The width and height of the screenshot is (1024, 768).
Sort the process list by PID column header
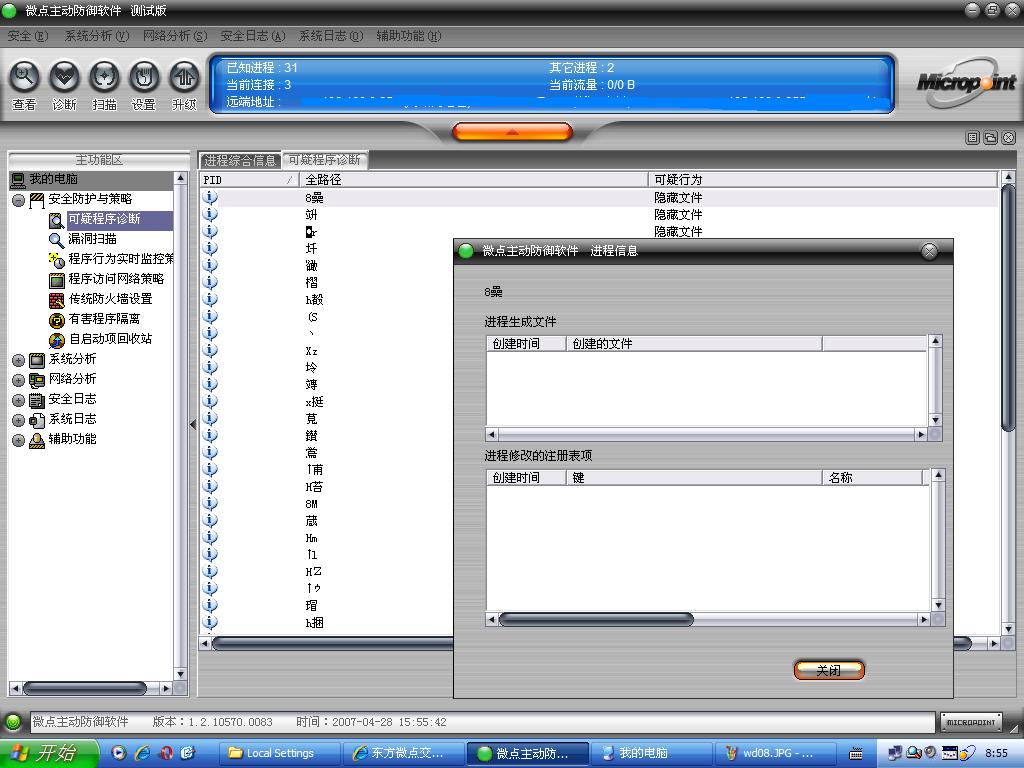[249, 180]
